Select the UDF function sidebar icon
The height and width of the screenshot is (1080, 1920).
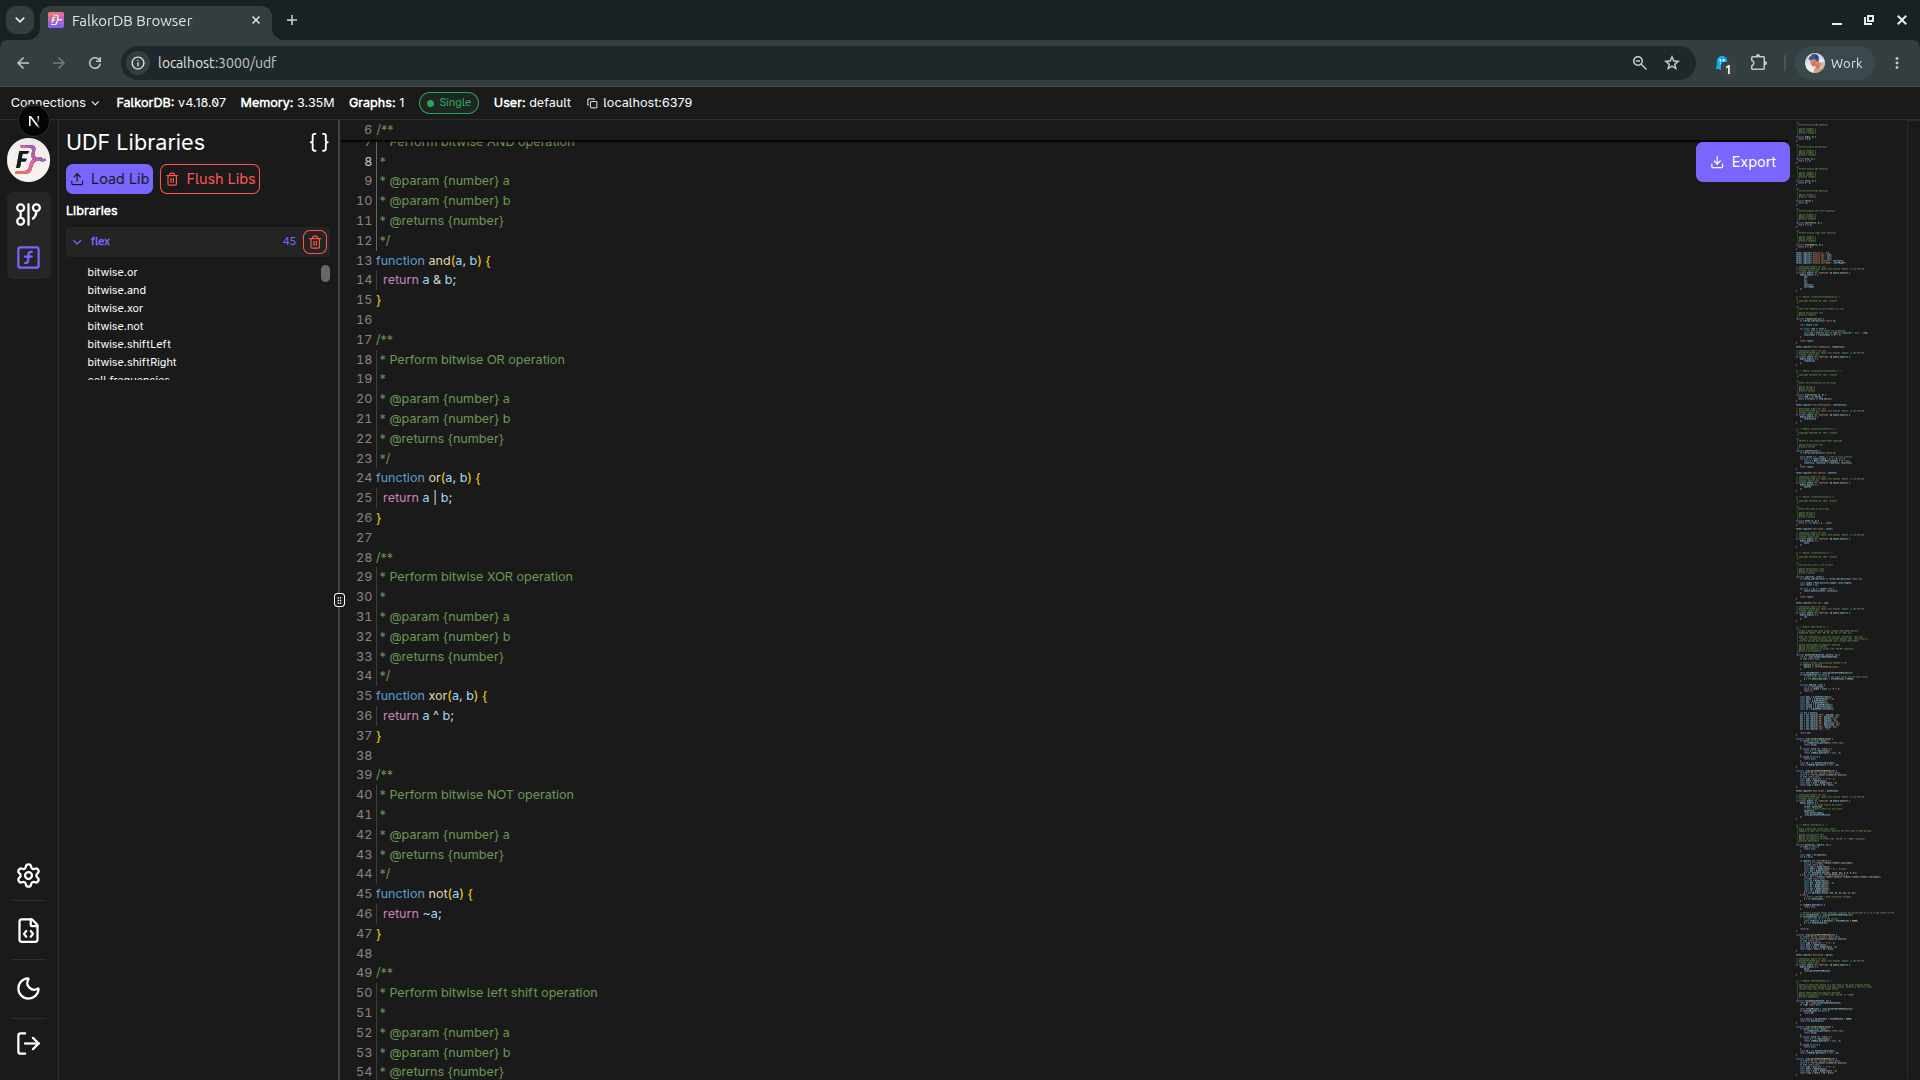[x=28, y=258]
